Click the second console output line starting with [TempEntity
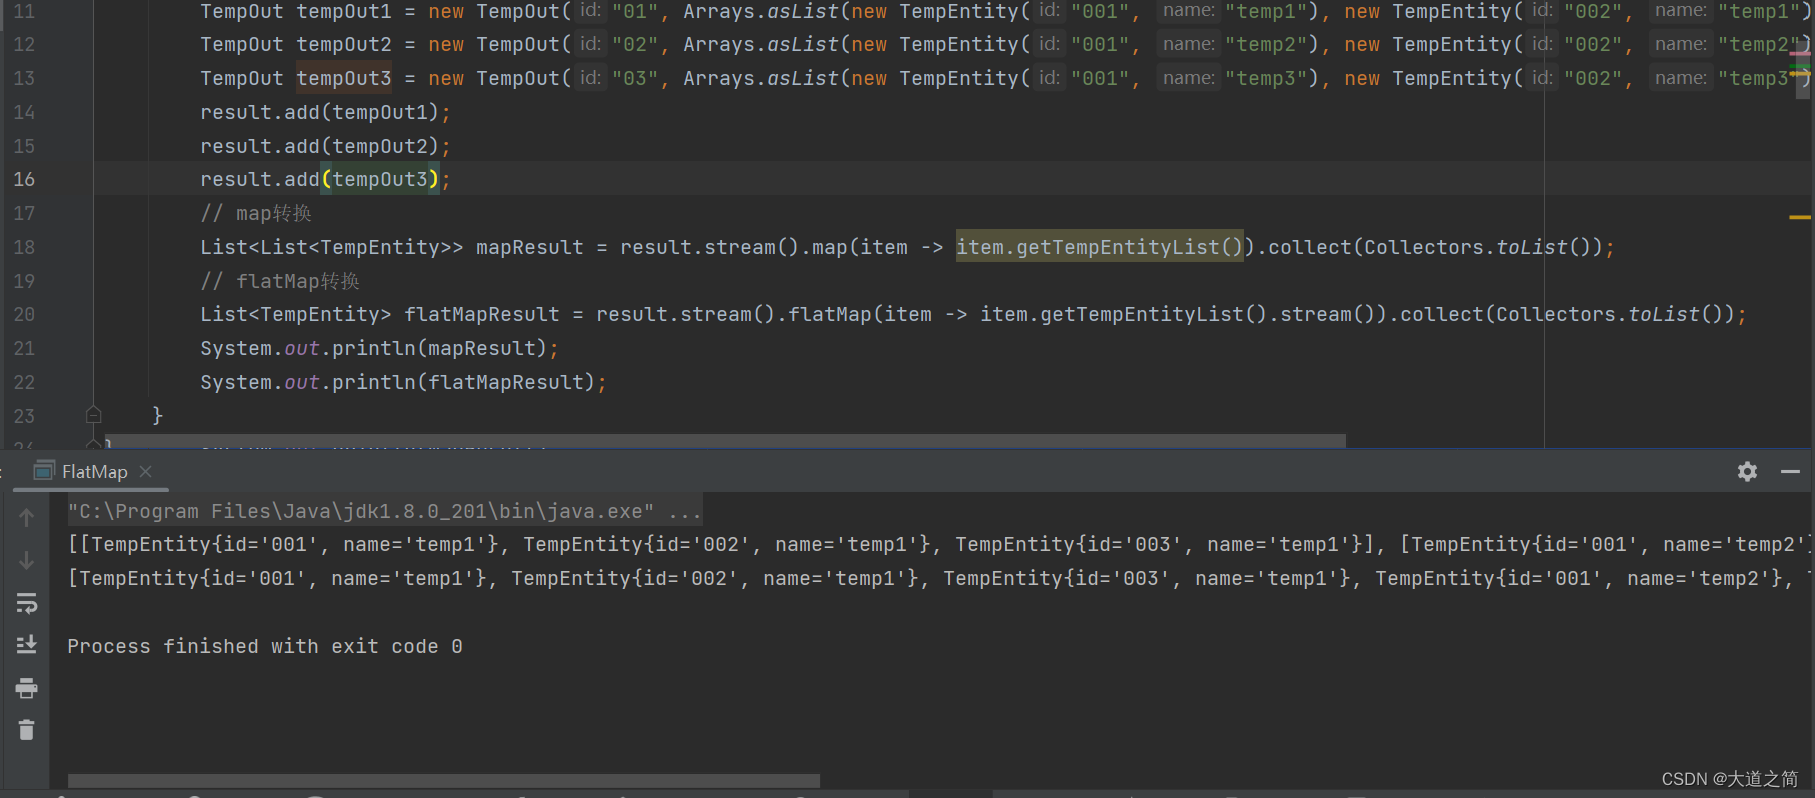The width and height of the screenshot is (1815, 798). (940, 578)
